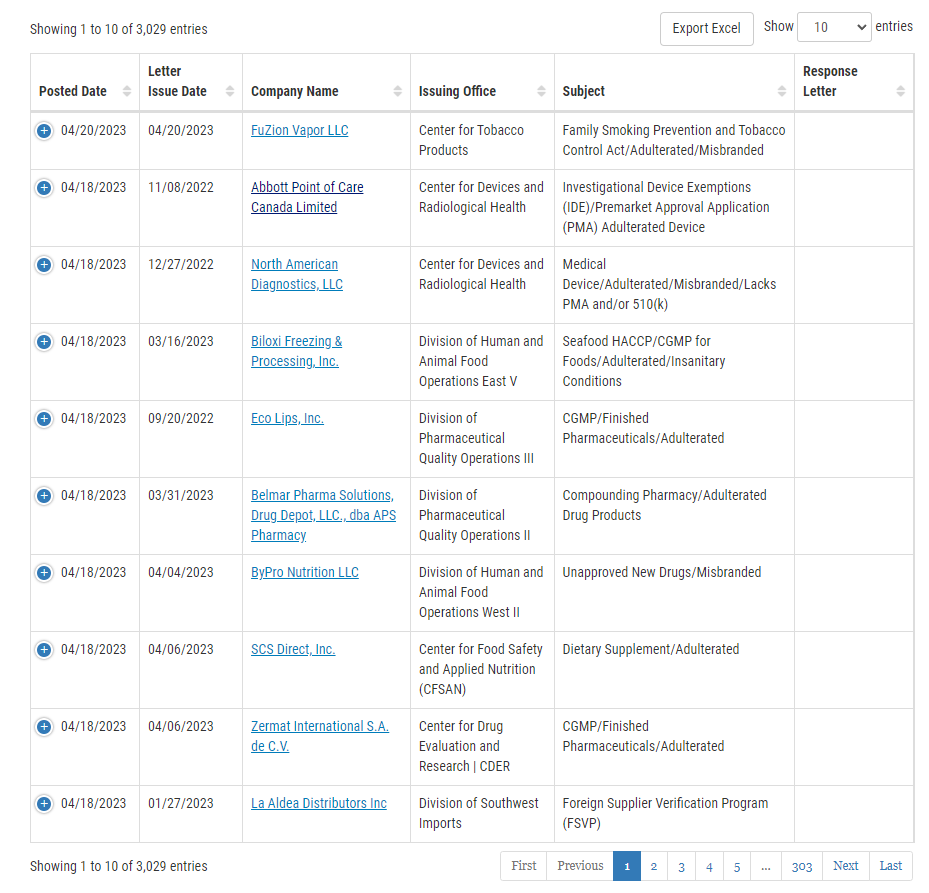
Task: Jump to page 4 of results
Action: point(709,866)
